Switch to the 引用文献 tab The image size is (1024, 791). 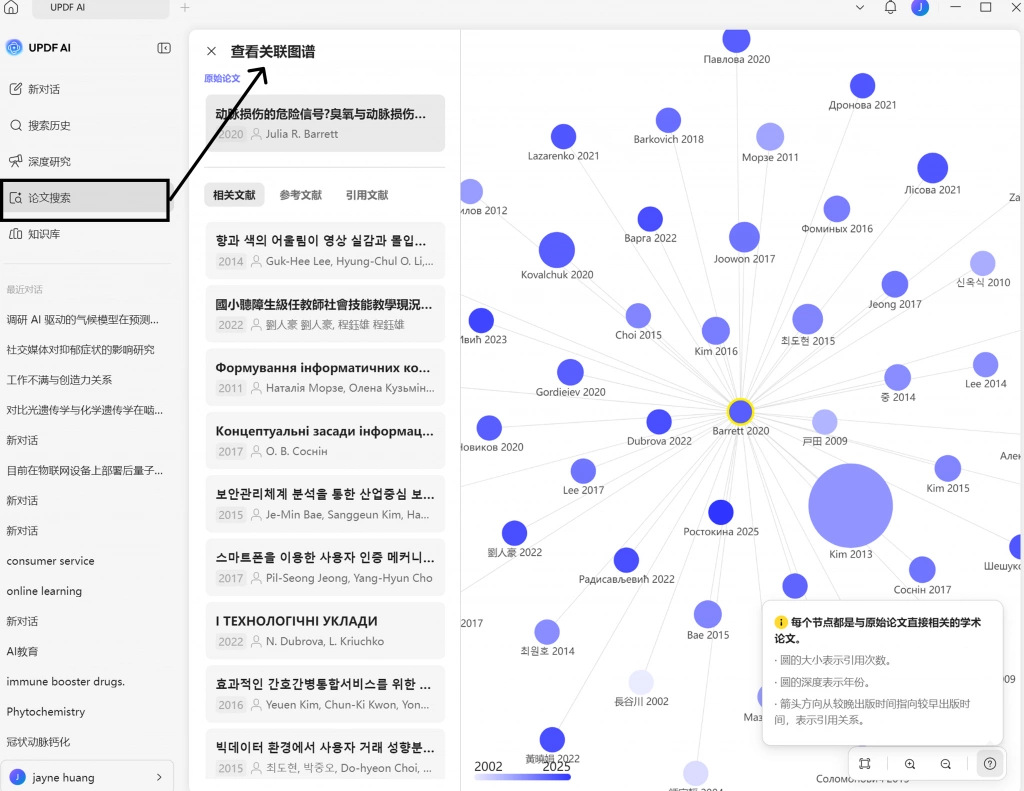pos(367,195)
